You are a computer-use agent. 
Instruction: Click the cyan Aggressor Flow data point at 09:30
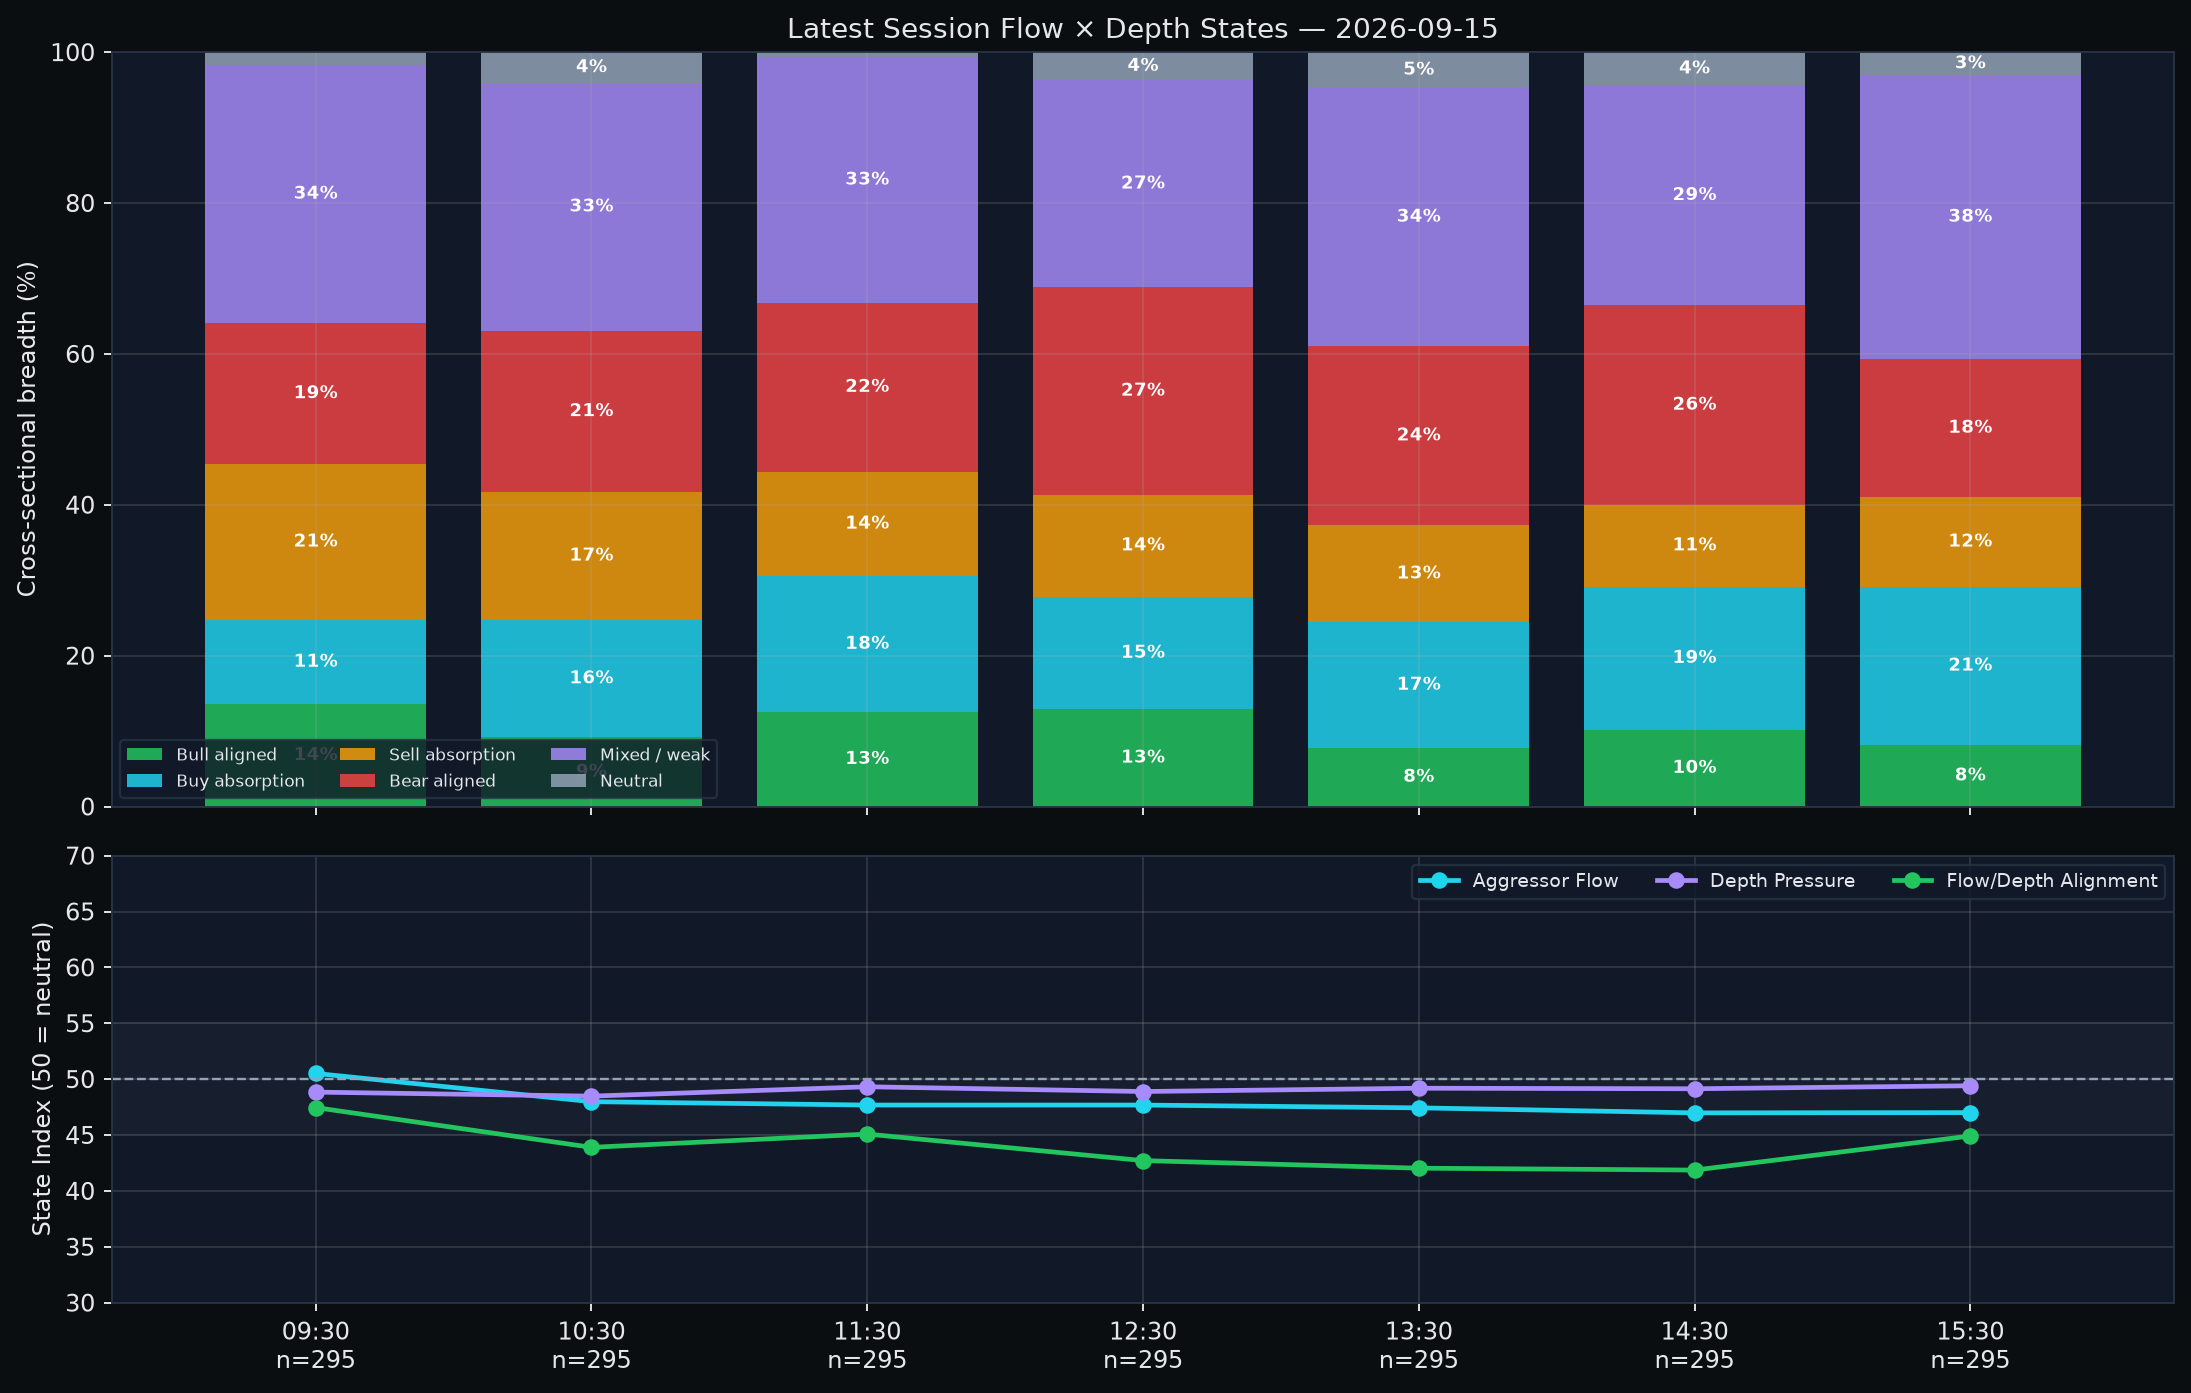click(x=316, y=1074)
